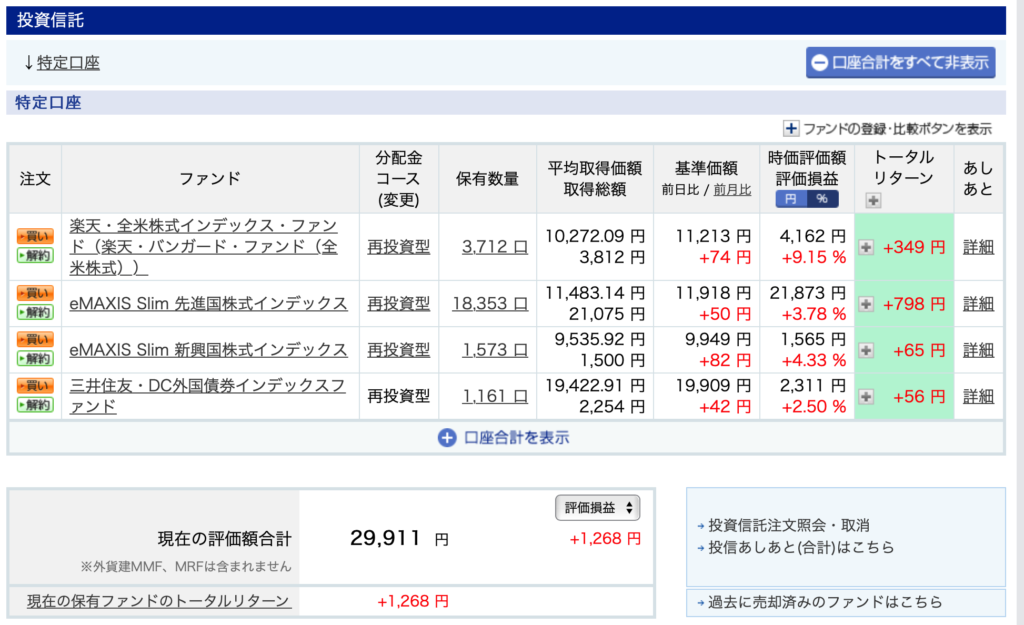Click 前月比 link in 基準価額 header
Image resolution: width=1024 pixels, height=625 pixels.
coord(732,190)
